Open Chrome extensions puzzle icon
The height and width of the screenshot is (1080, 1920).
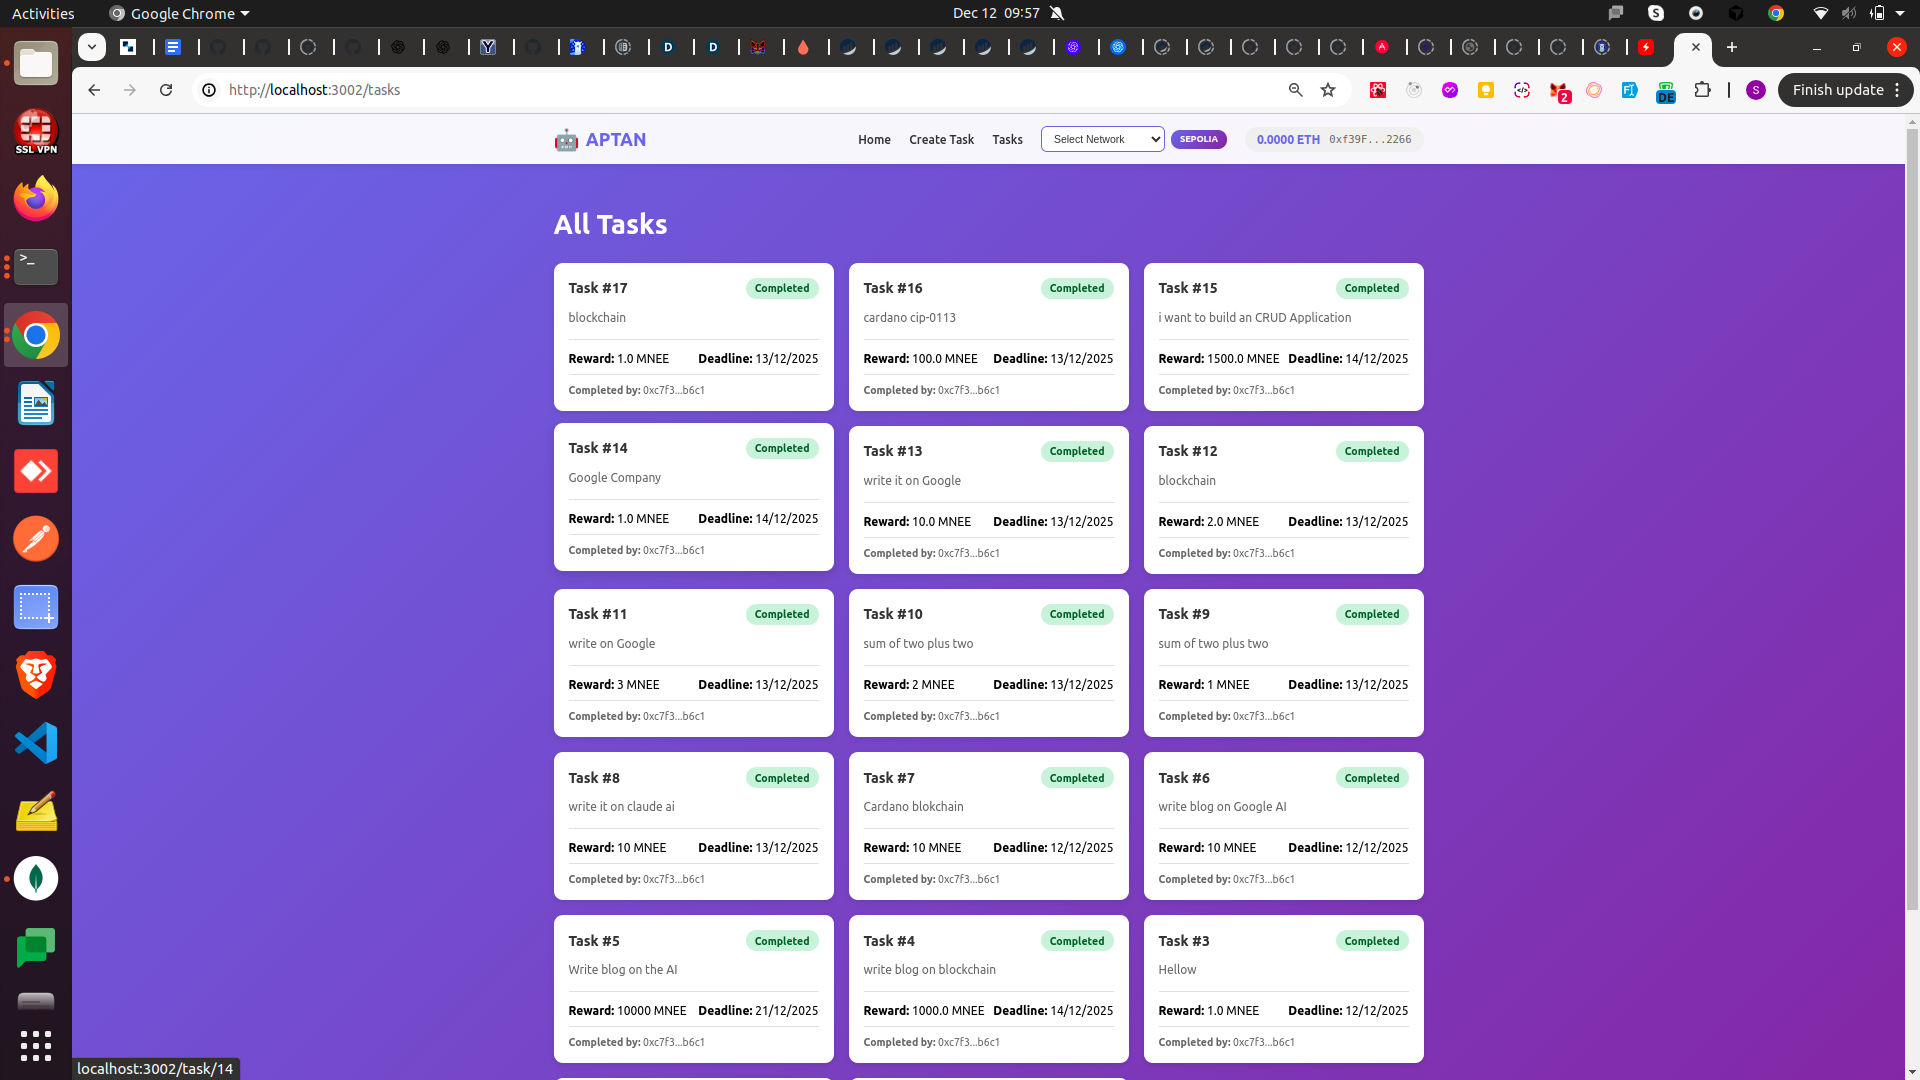1702,90
